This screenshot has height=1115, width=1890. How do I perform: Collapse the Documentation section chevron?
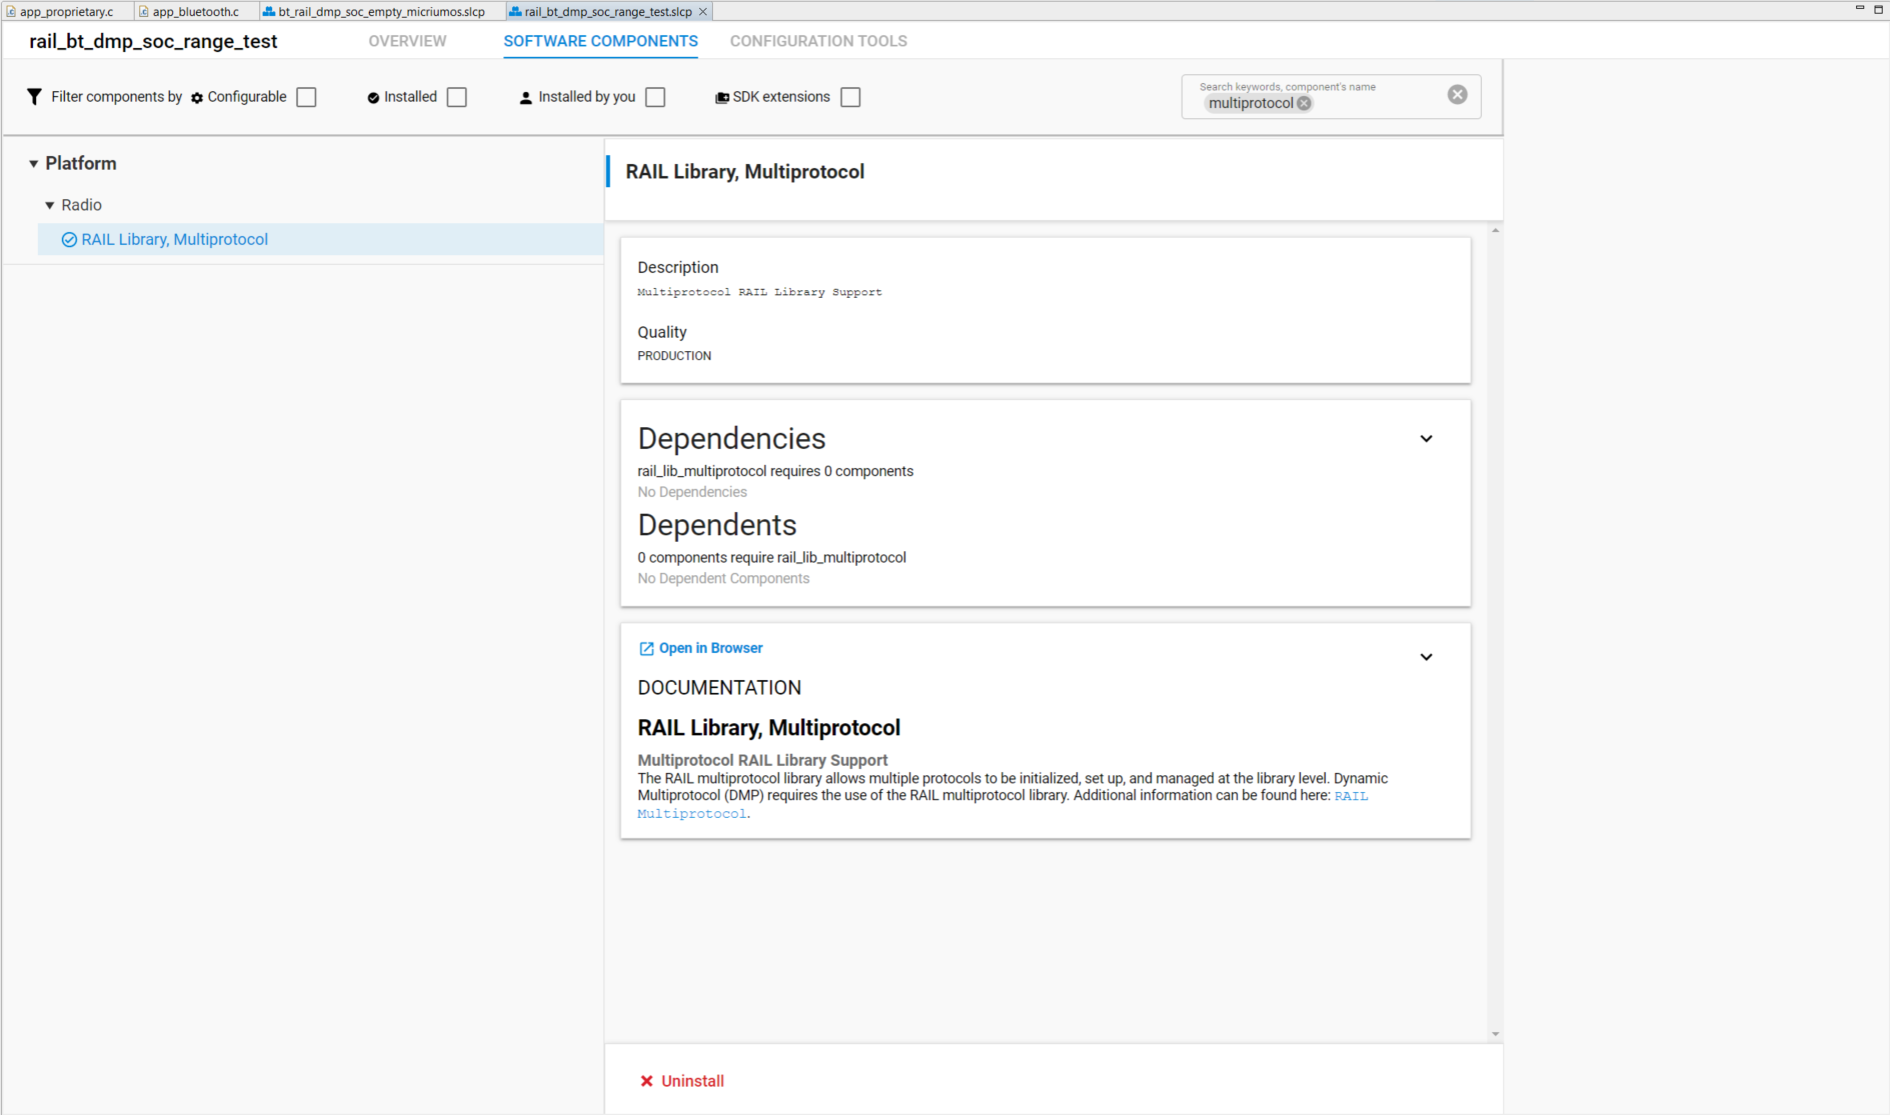click(x=1426, y=657)
